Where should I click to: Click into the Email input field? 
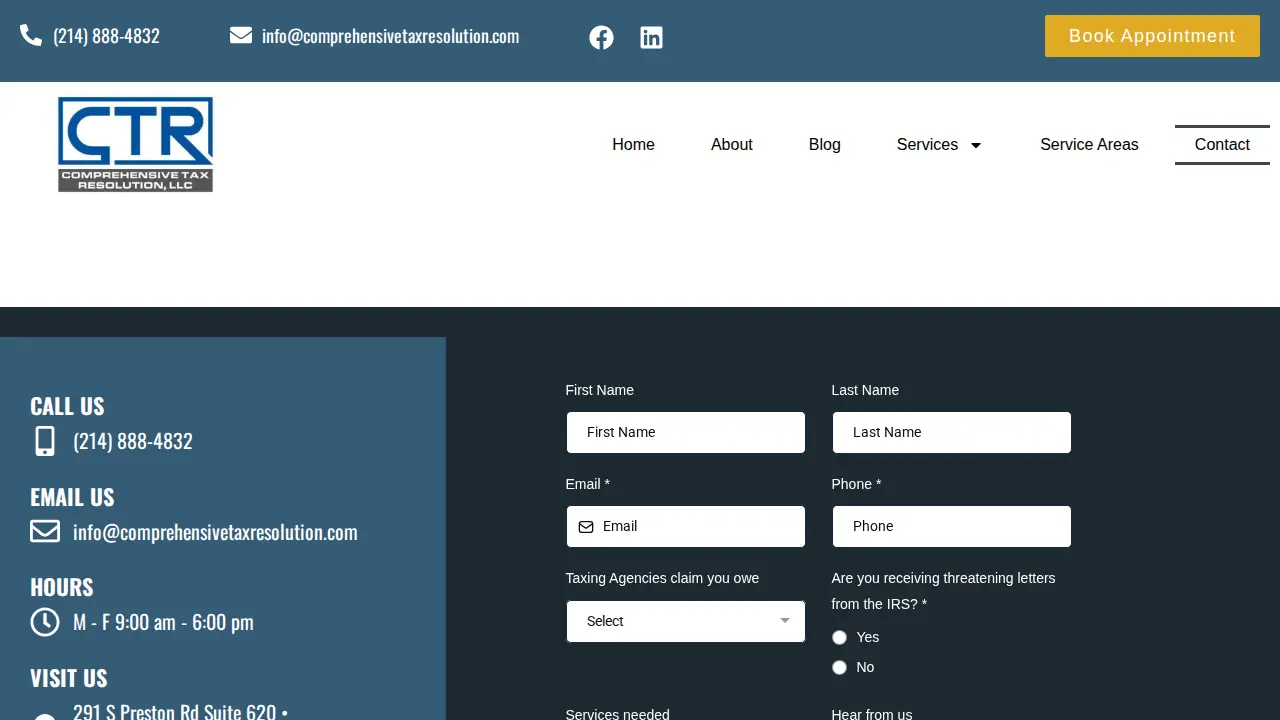point(686,527)
